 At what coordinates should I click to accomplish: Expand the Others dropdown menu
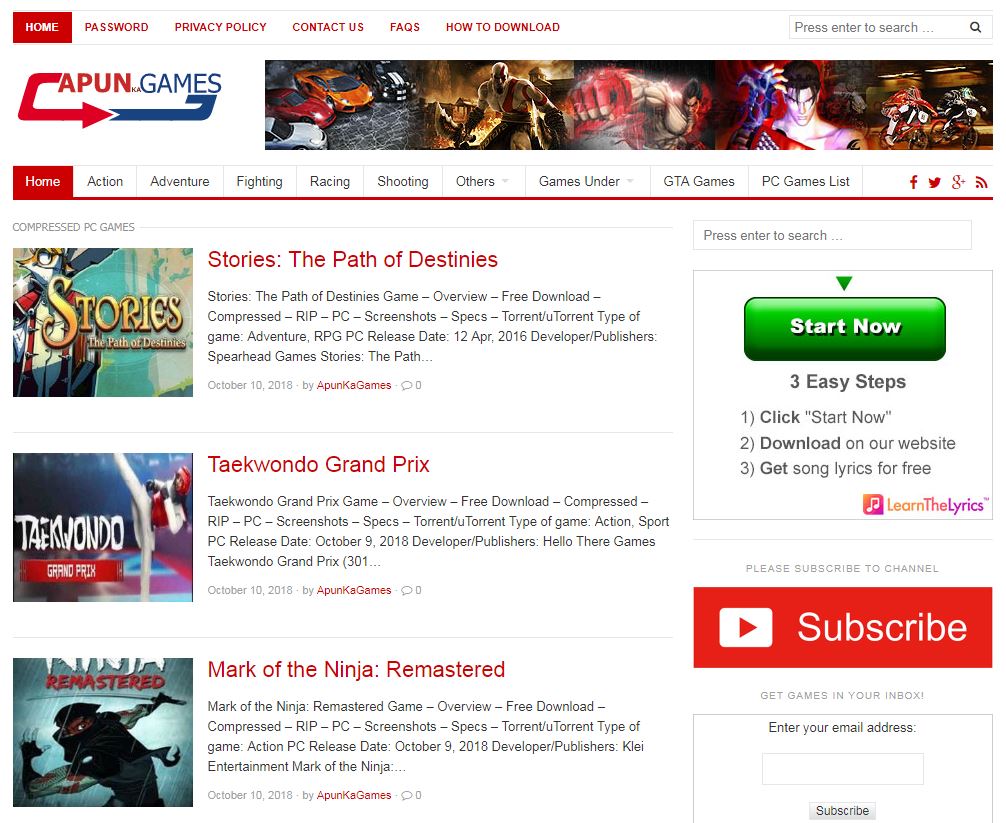482,181
